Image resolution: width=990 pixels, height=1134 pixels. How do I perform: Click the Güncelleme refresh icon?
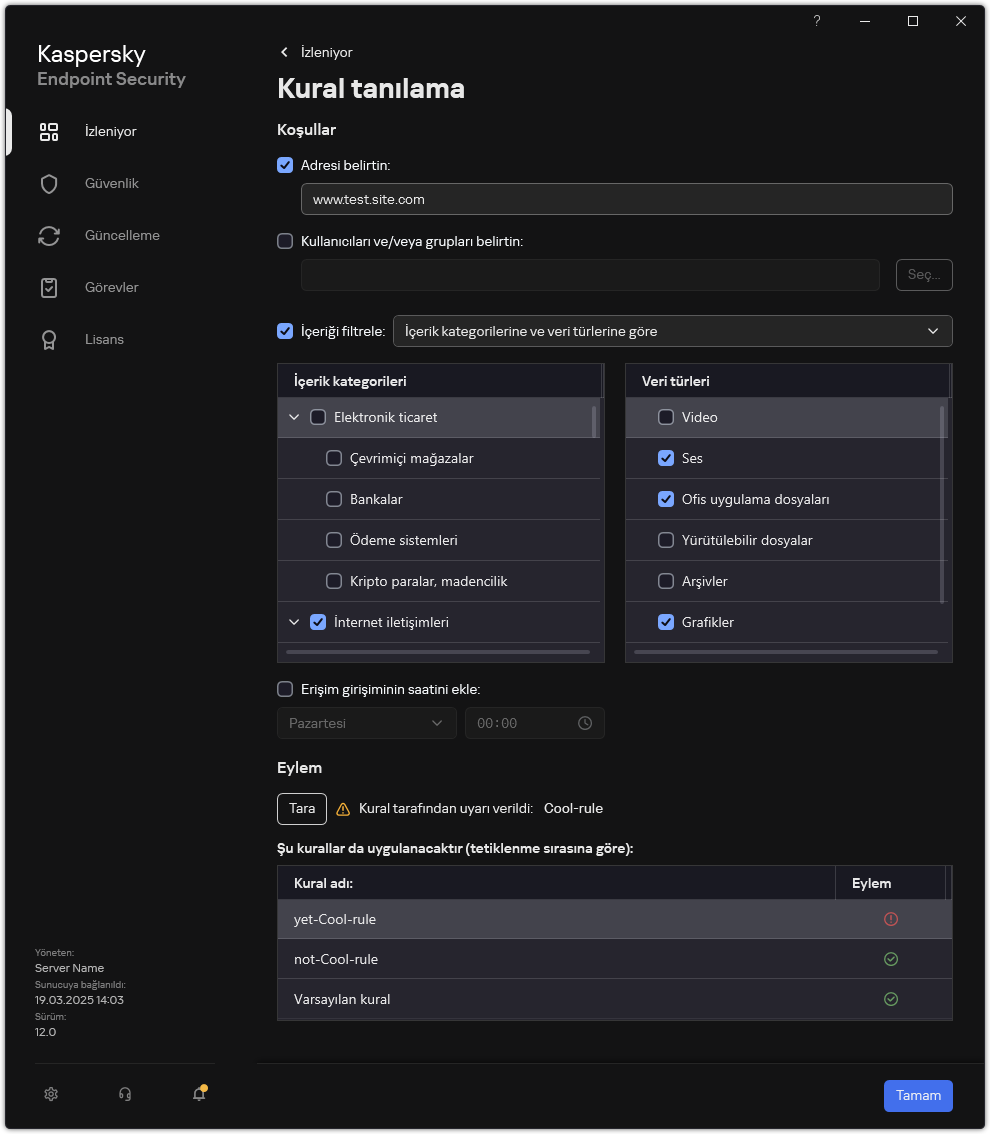pos(49,236)
